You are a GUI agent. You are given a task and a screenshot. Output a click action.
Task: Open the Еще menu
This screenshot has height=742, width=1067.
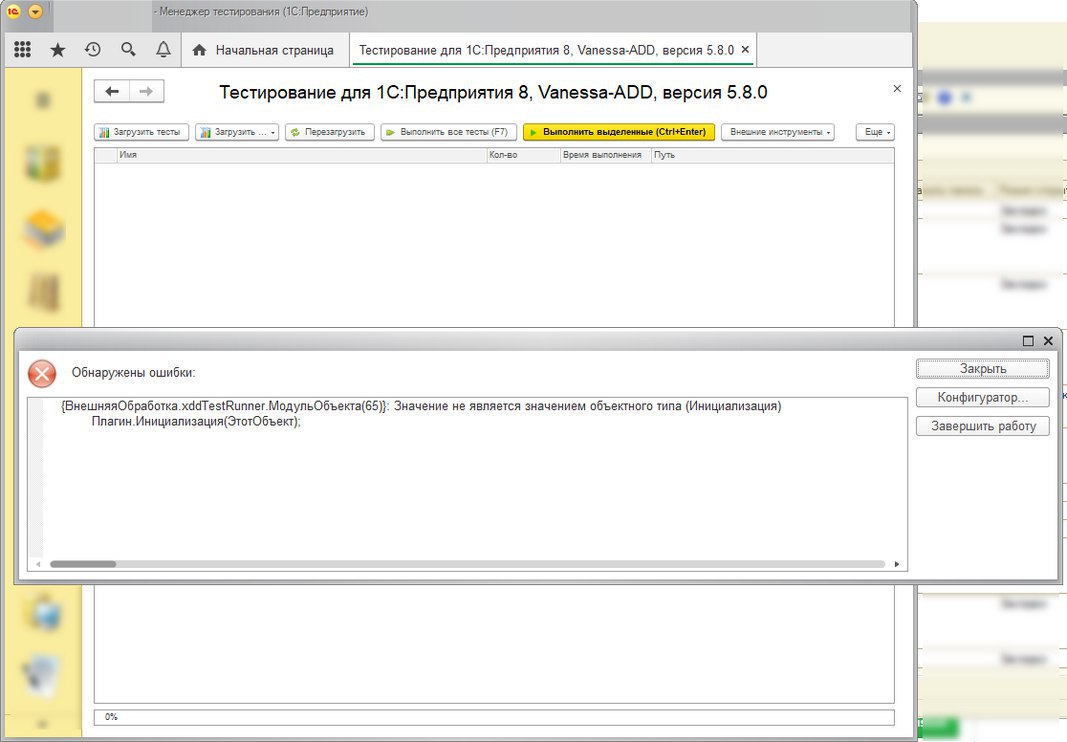tap(875, 132)
